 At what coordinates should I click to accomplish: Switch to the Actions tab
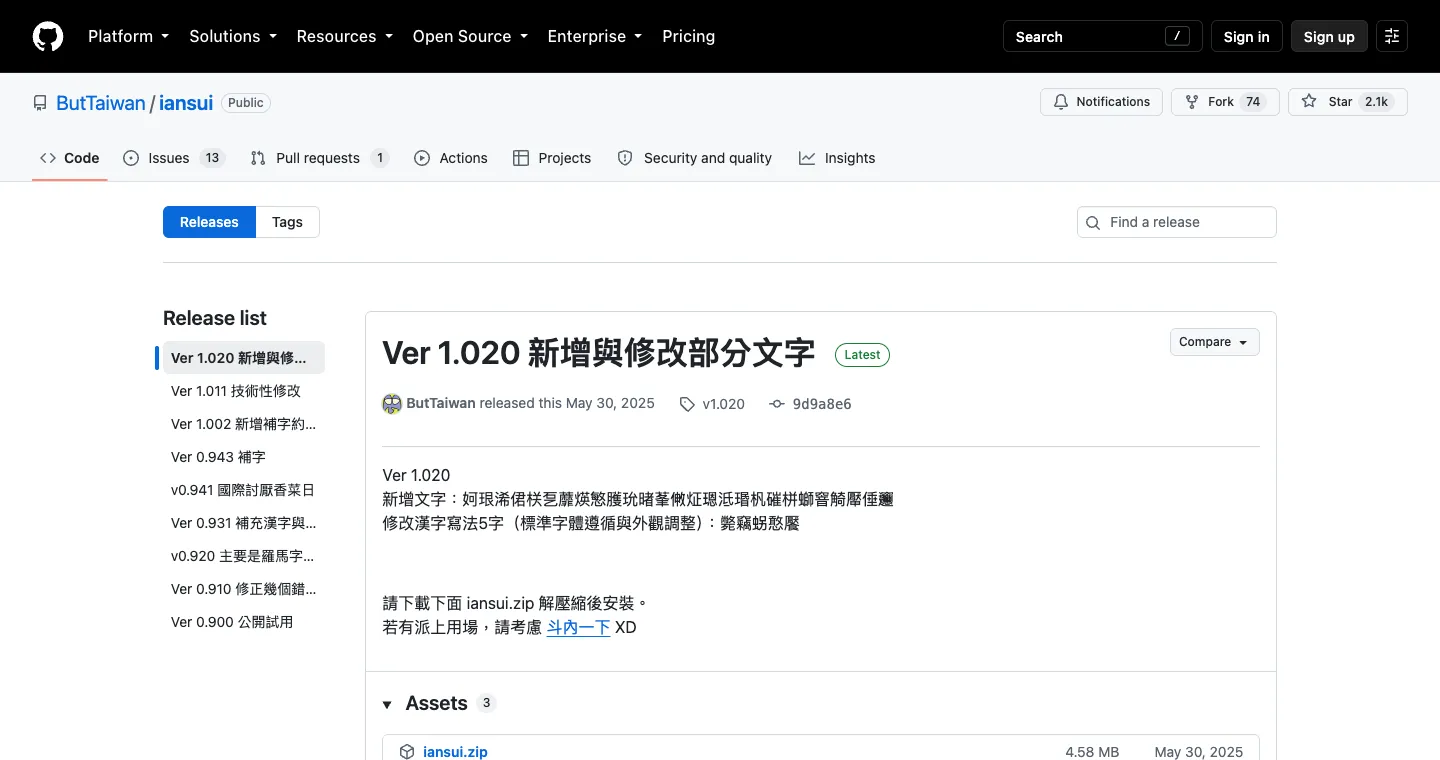451,158
